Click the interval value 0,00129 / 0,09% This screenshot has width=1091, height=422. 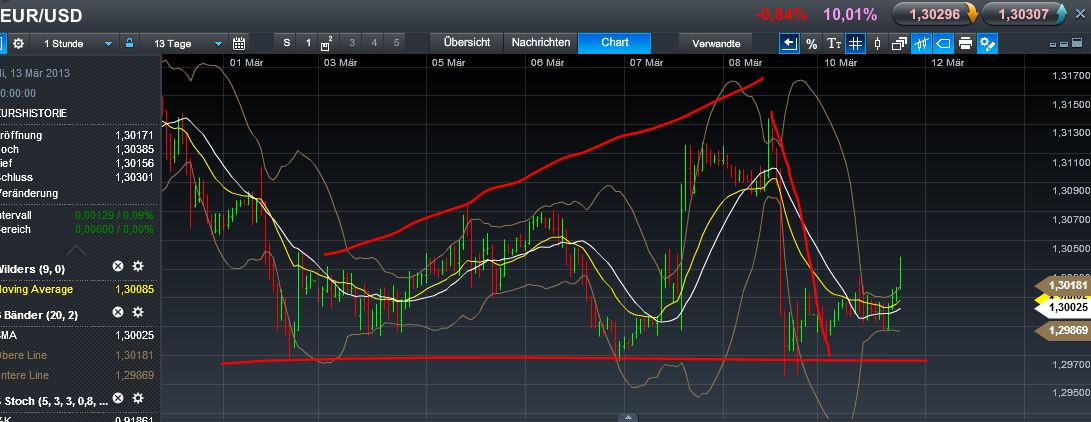point(113,216)
